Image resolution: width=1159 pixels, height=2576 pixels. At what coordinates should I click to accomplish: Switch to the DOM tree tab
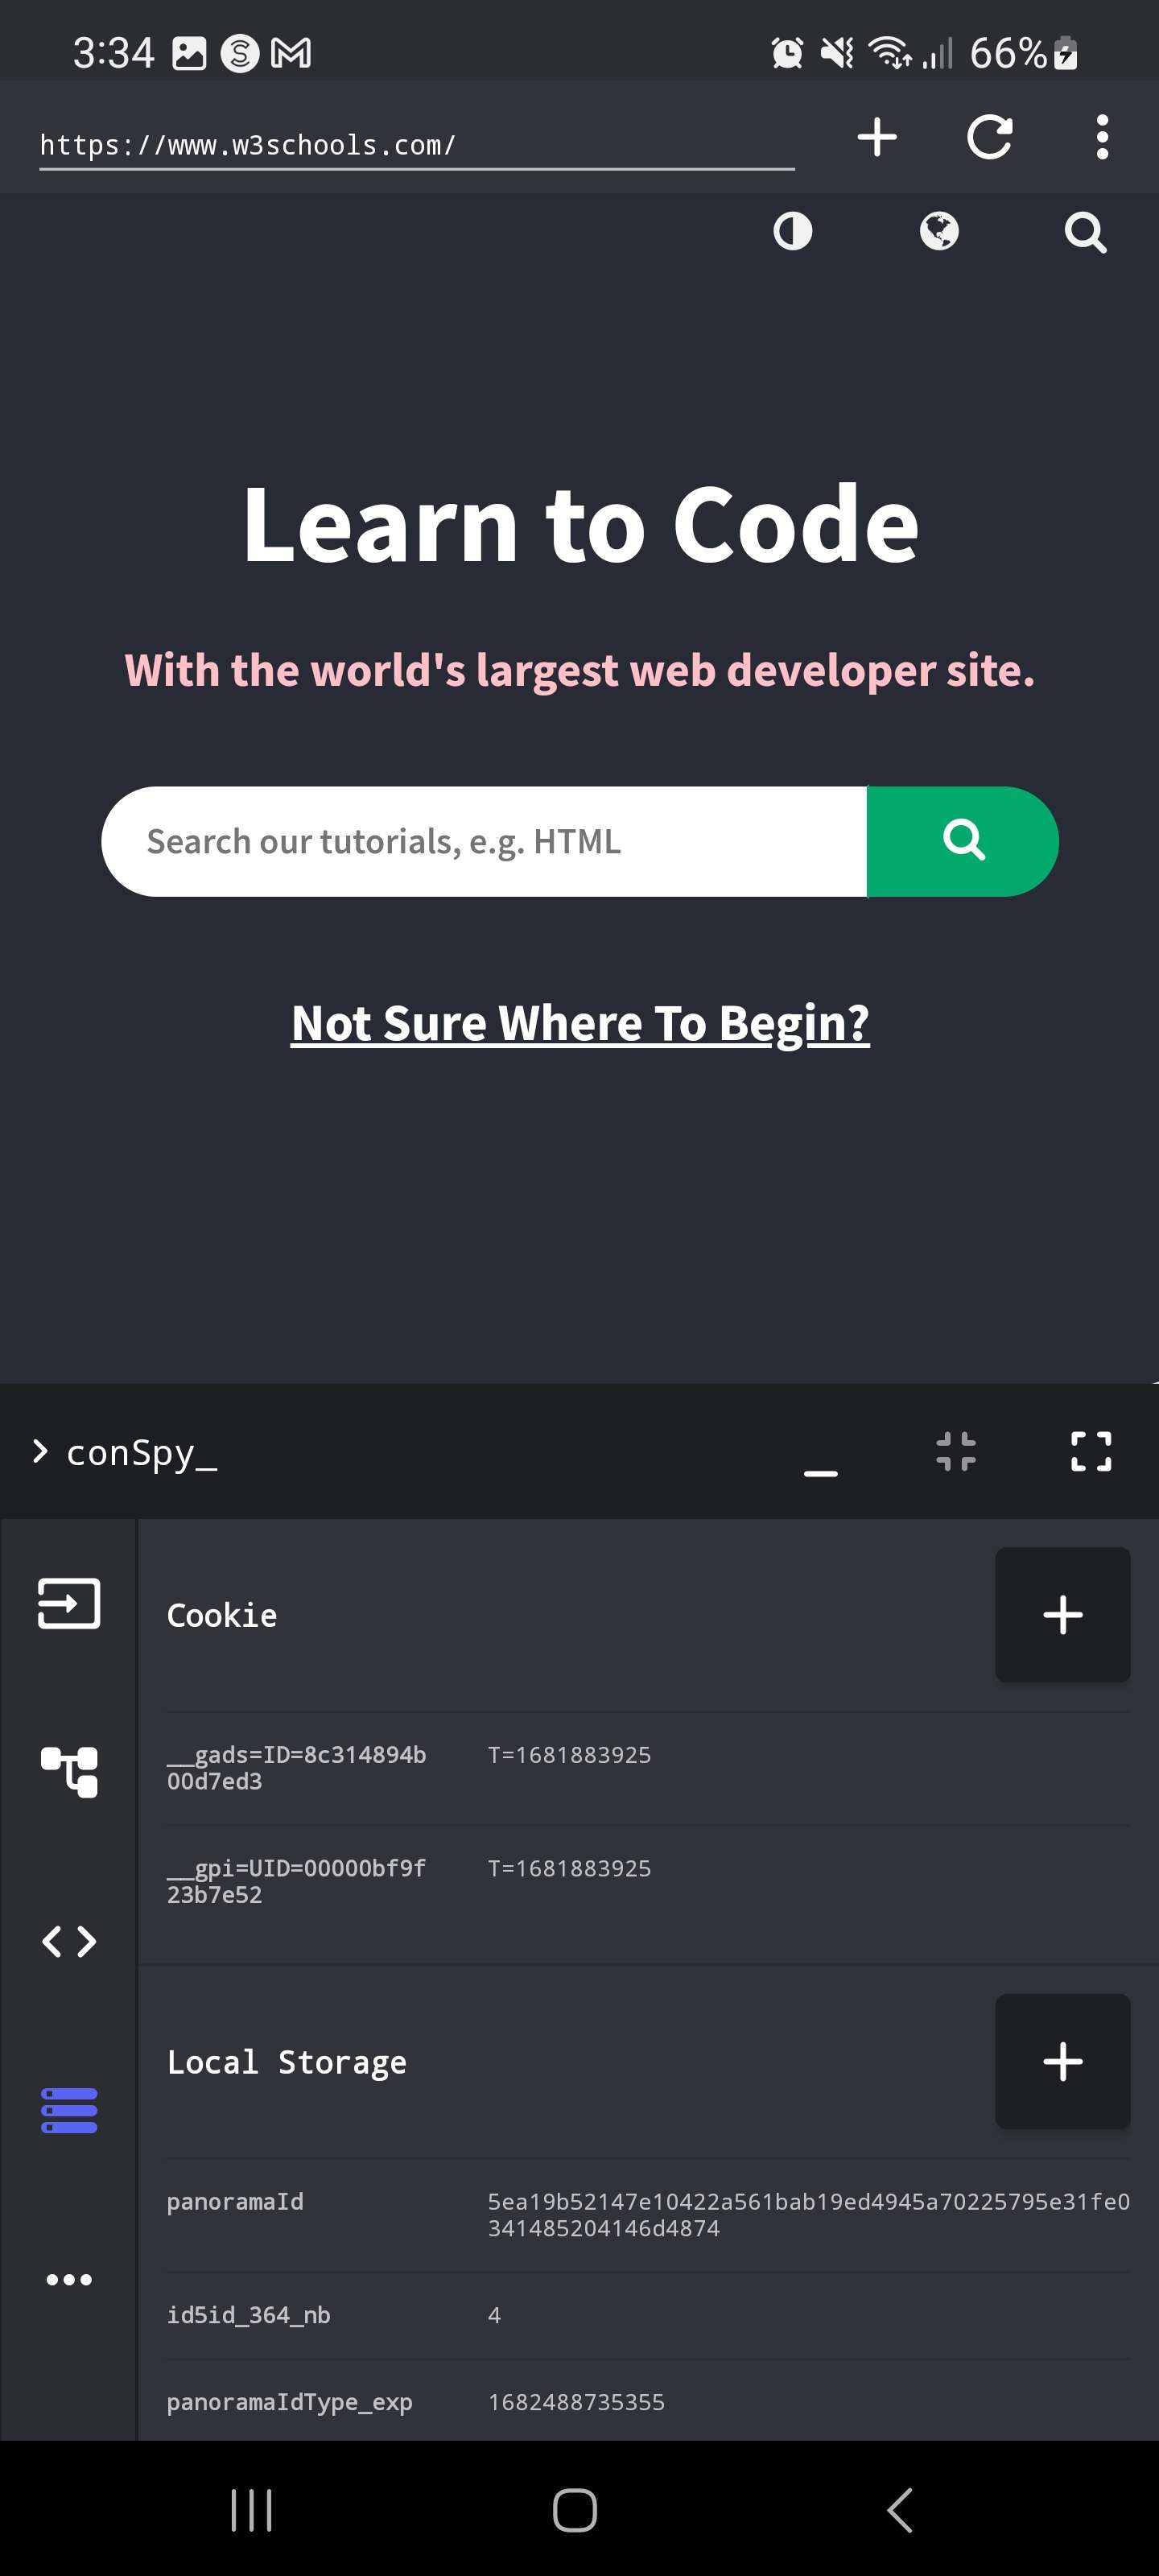tap(69, 1771)
